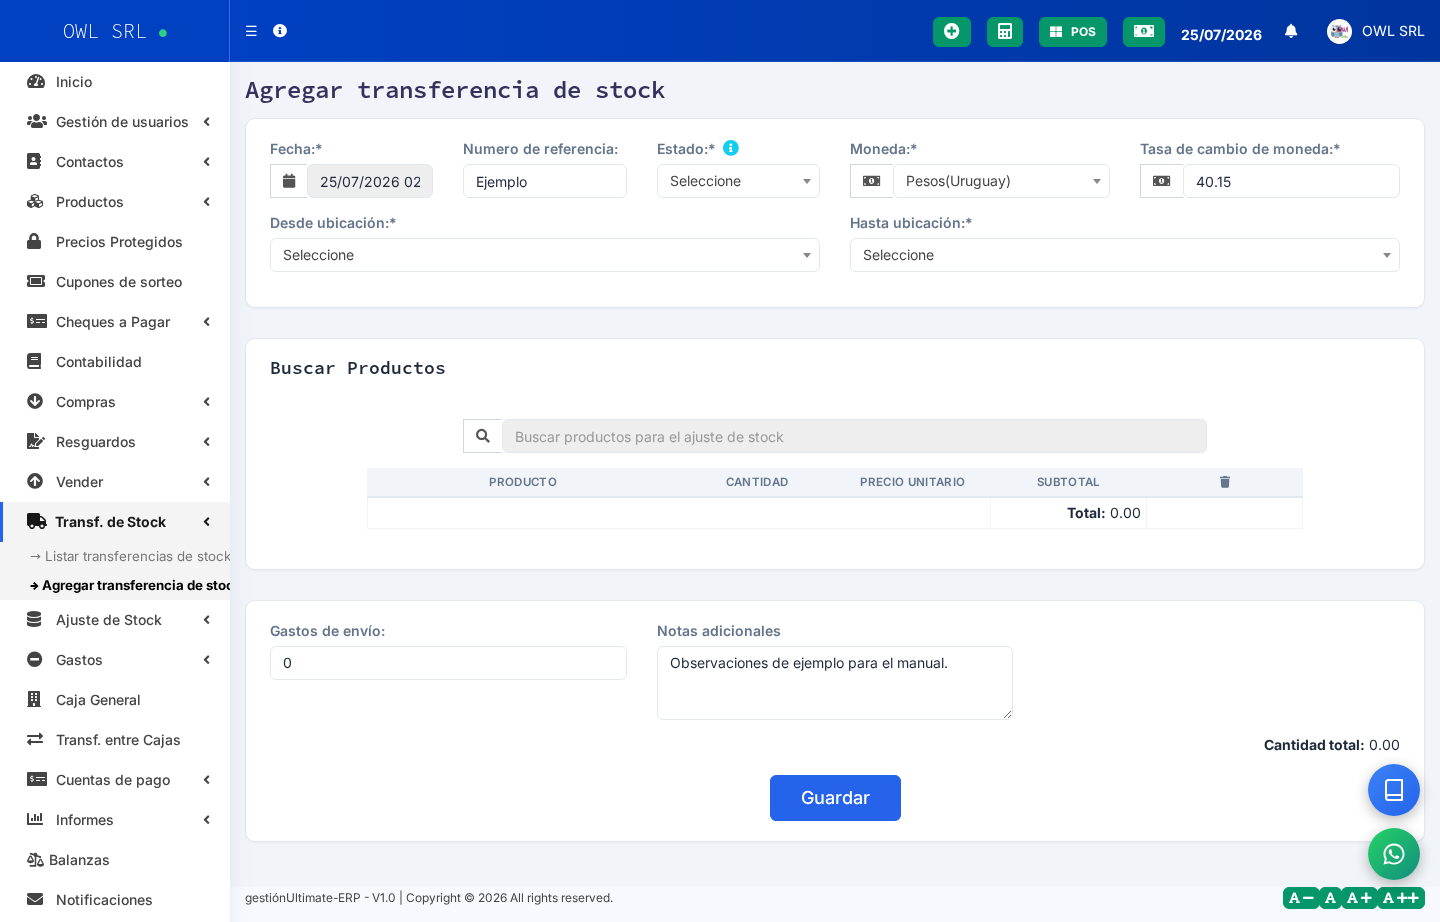The height and width of the screenshot is (922, 1440).
Task: Increase font size with A+ button
Action: [1359, 898]
